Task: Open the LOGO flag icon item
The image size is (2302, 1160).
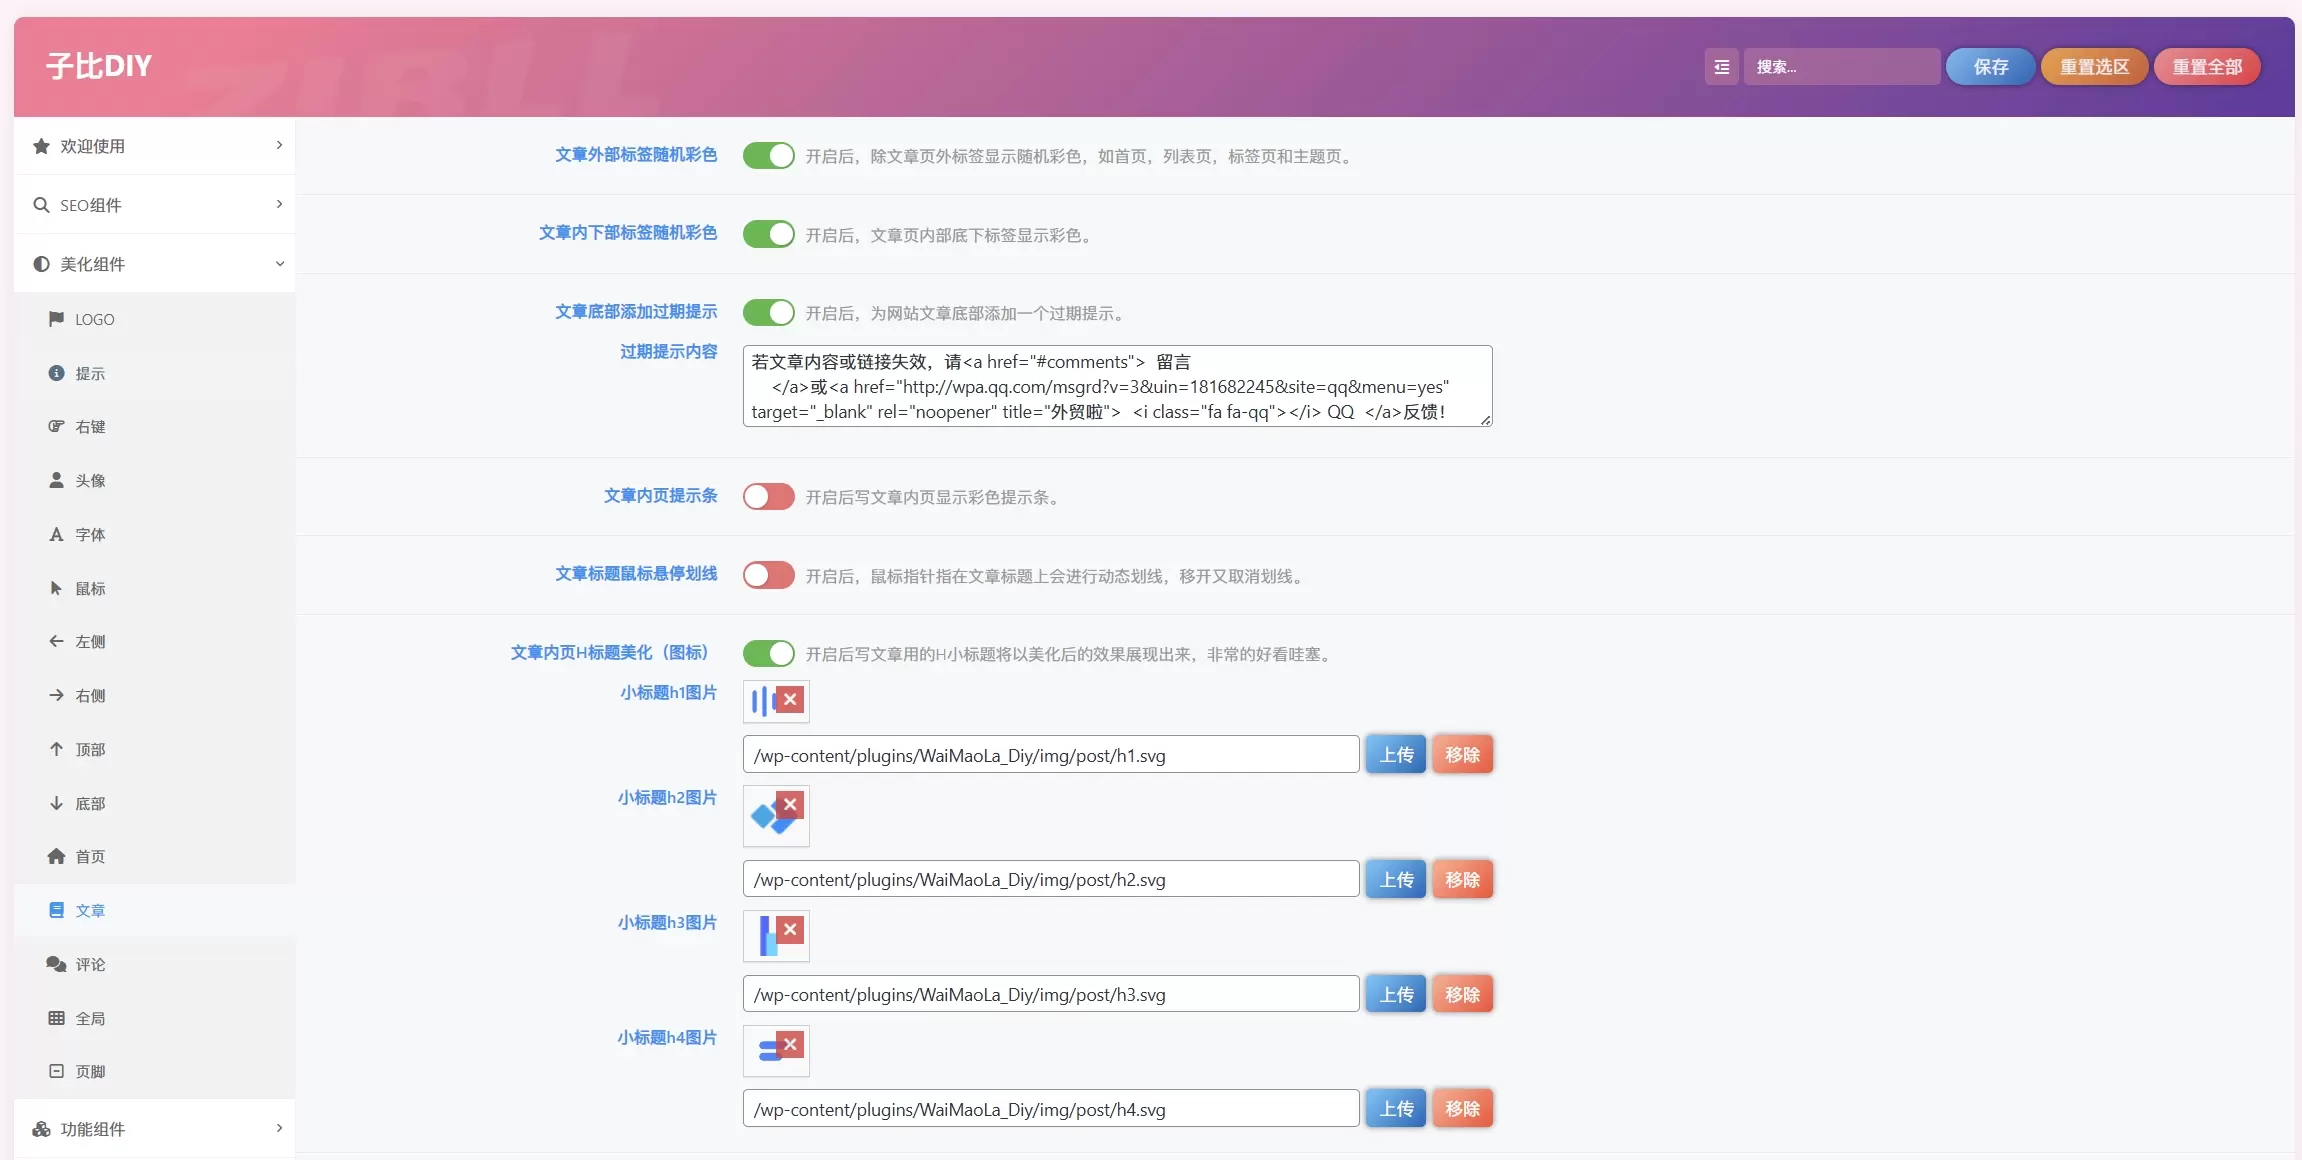Action: (x=155, y=319)
